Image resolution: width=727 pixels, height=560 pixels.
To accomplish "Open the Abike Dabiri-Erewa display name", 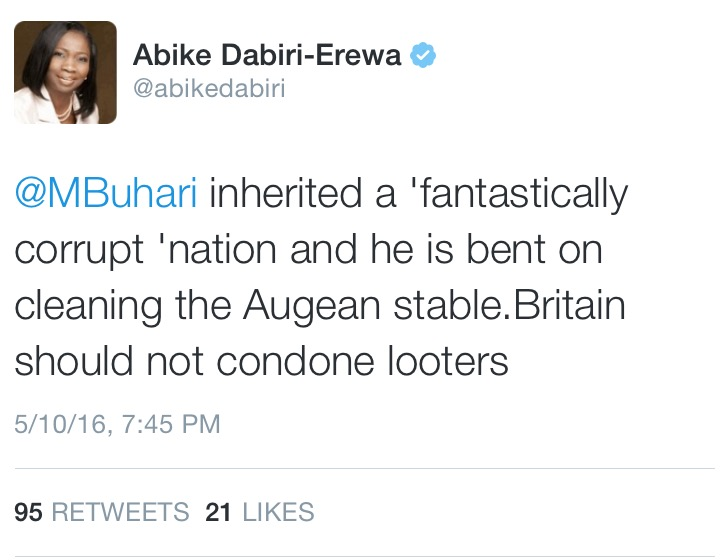I will click(267, 55).
